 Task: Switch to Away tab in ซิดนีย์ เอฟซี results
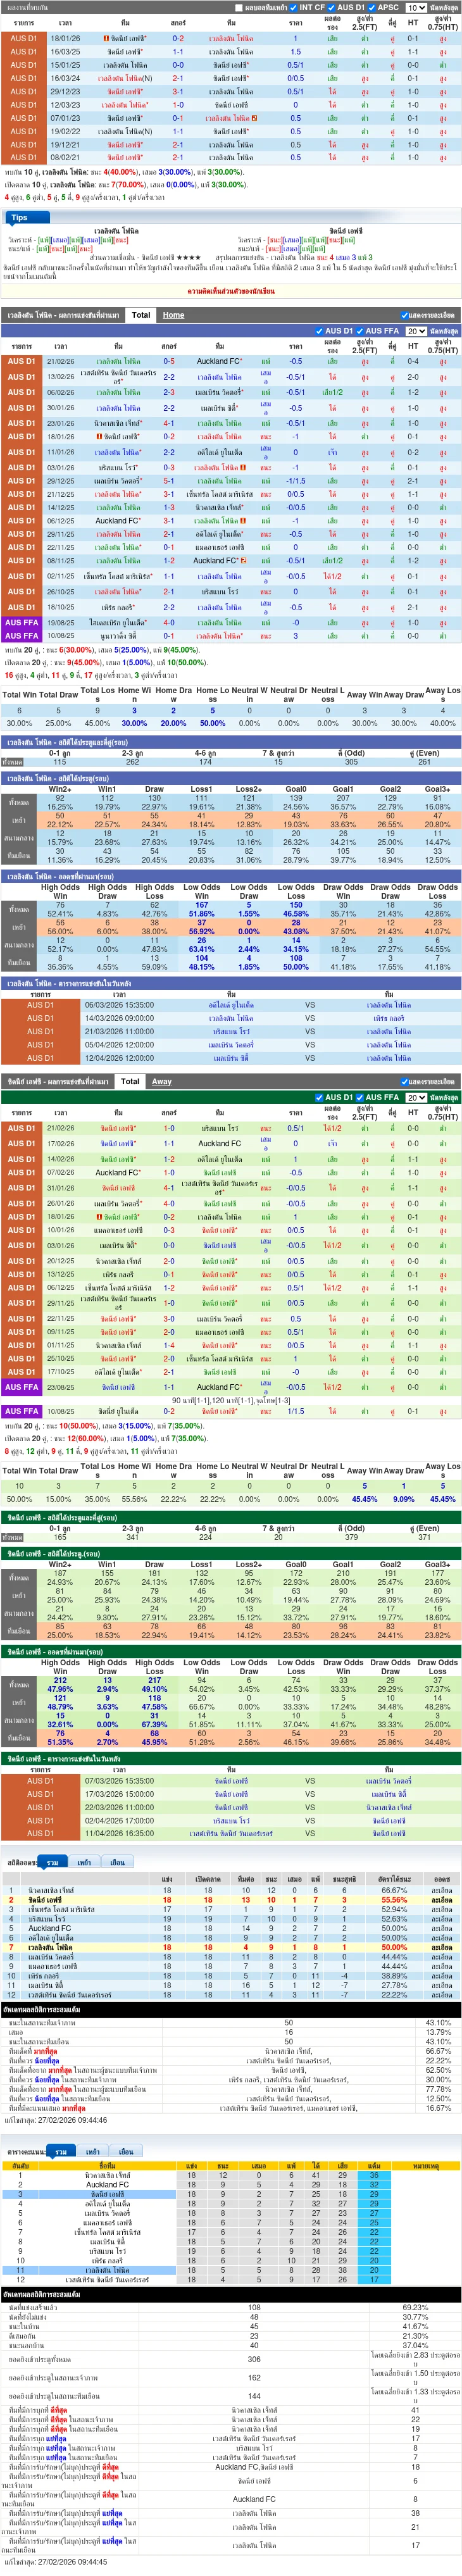point(161,1081)
